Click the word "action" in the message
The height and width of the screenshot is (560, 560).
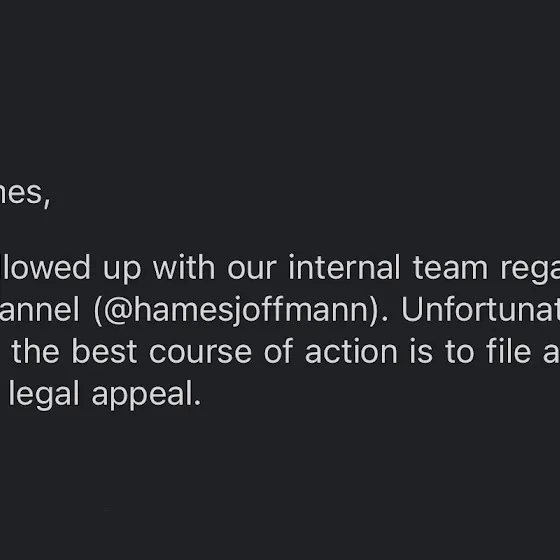pos(351,352)
